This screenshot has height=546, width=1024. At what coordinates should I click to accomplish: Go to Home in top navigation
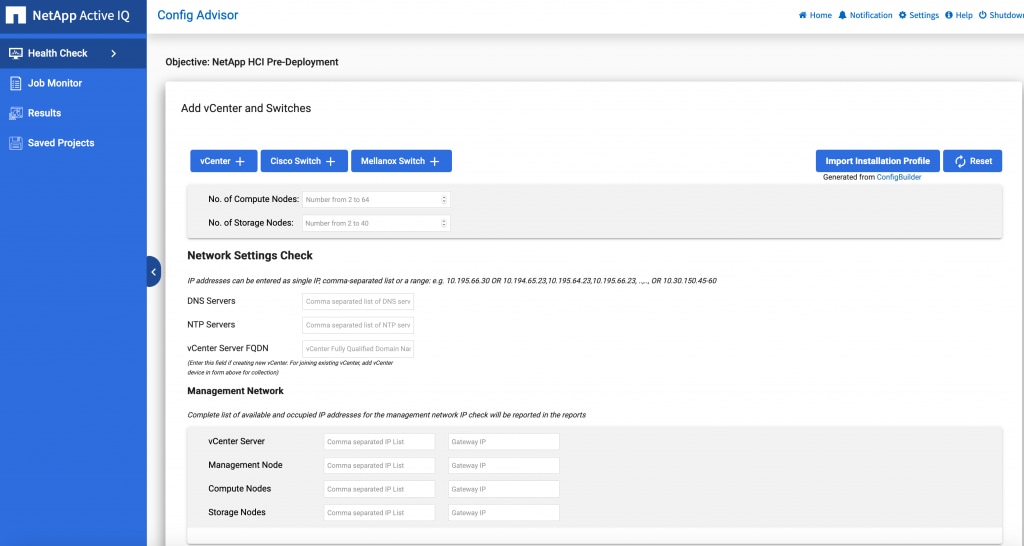coord(815,16)
